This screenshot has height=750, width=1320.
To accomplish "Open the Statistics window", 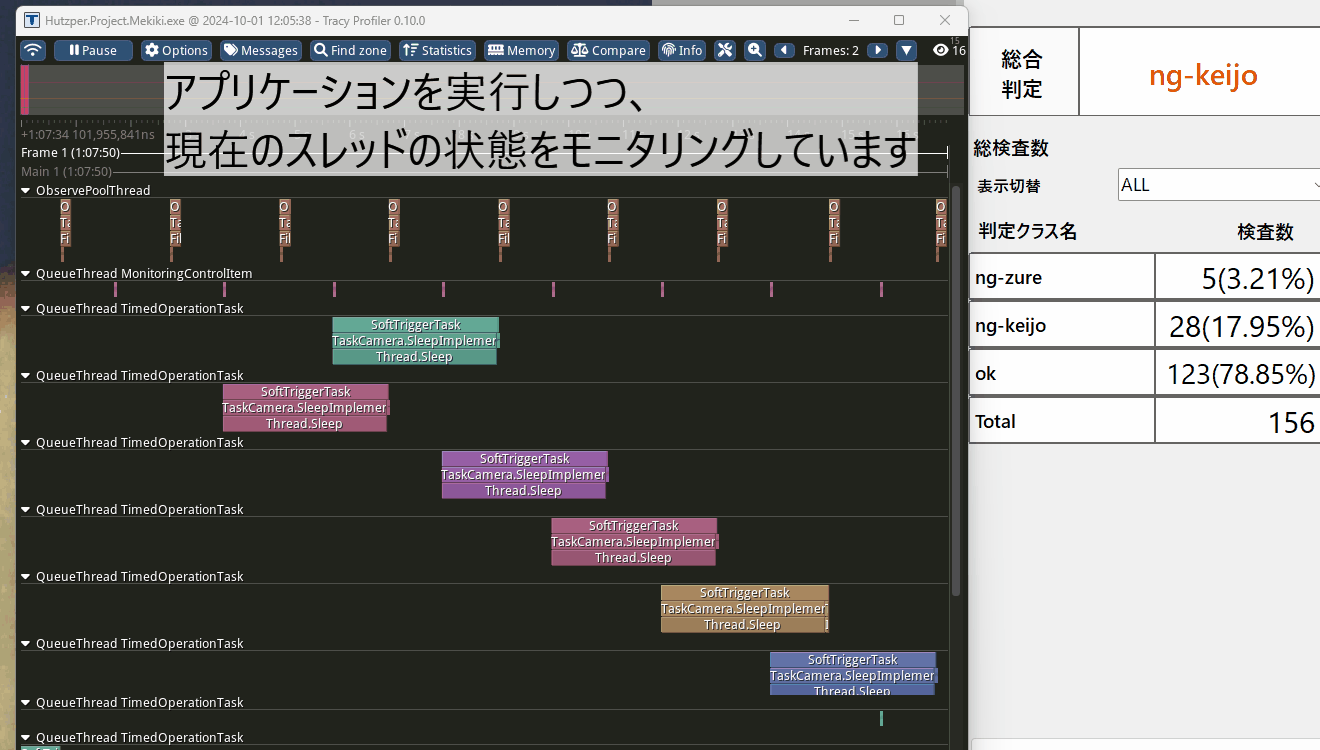I will 436,50.
